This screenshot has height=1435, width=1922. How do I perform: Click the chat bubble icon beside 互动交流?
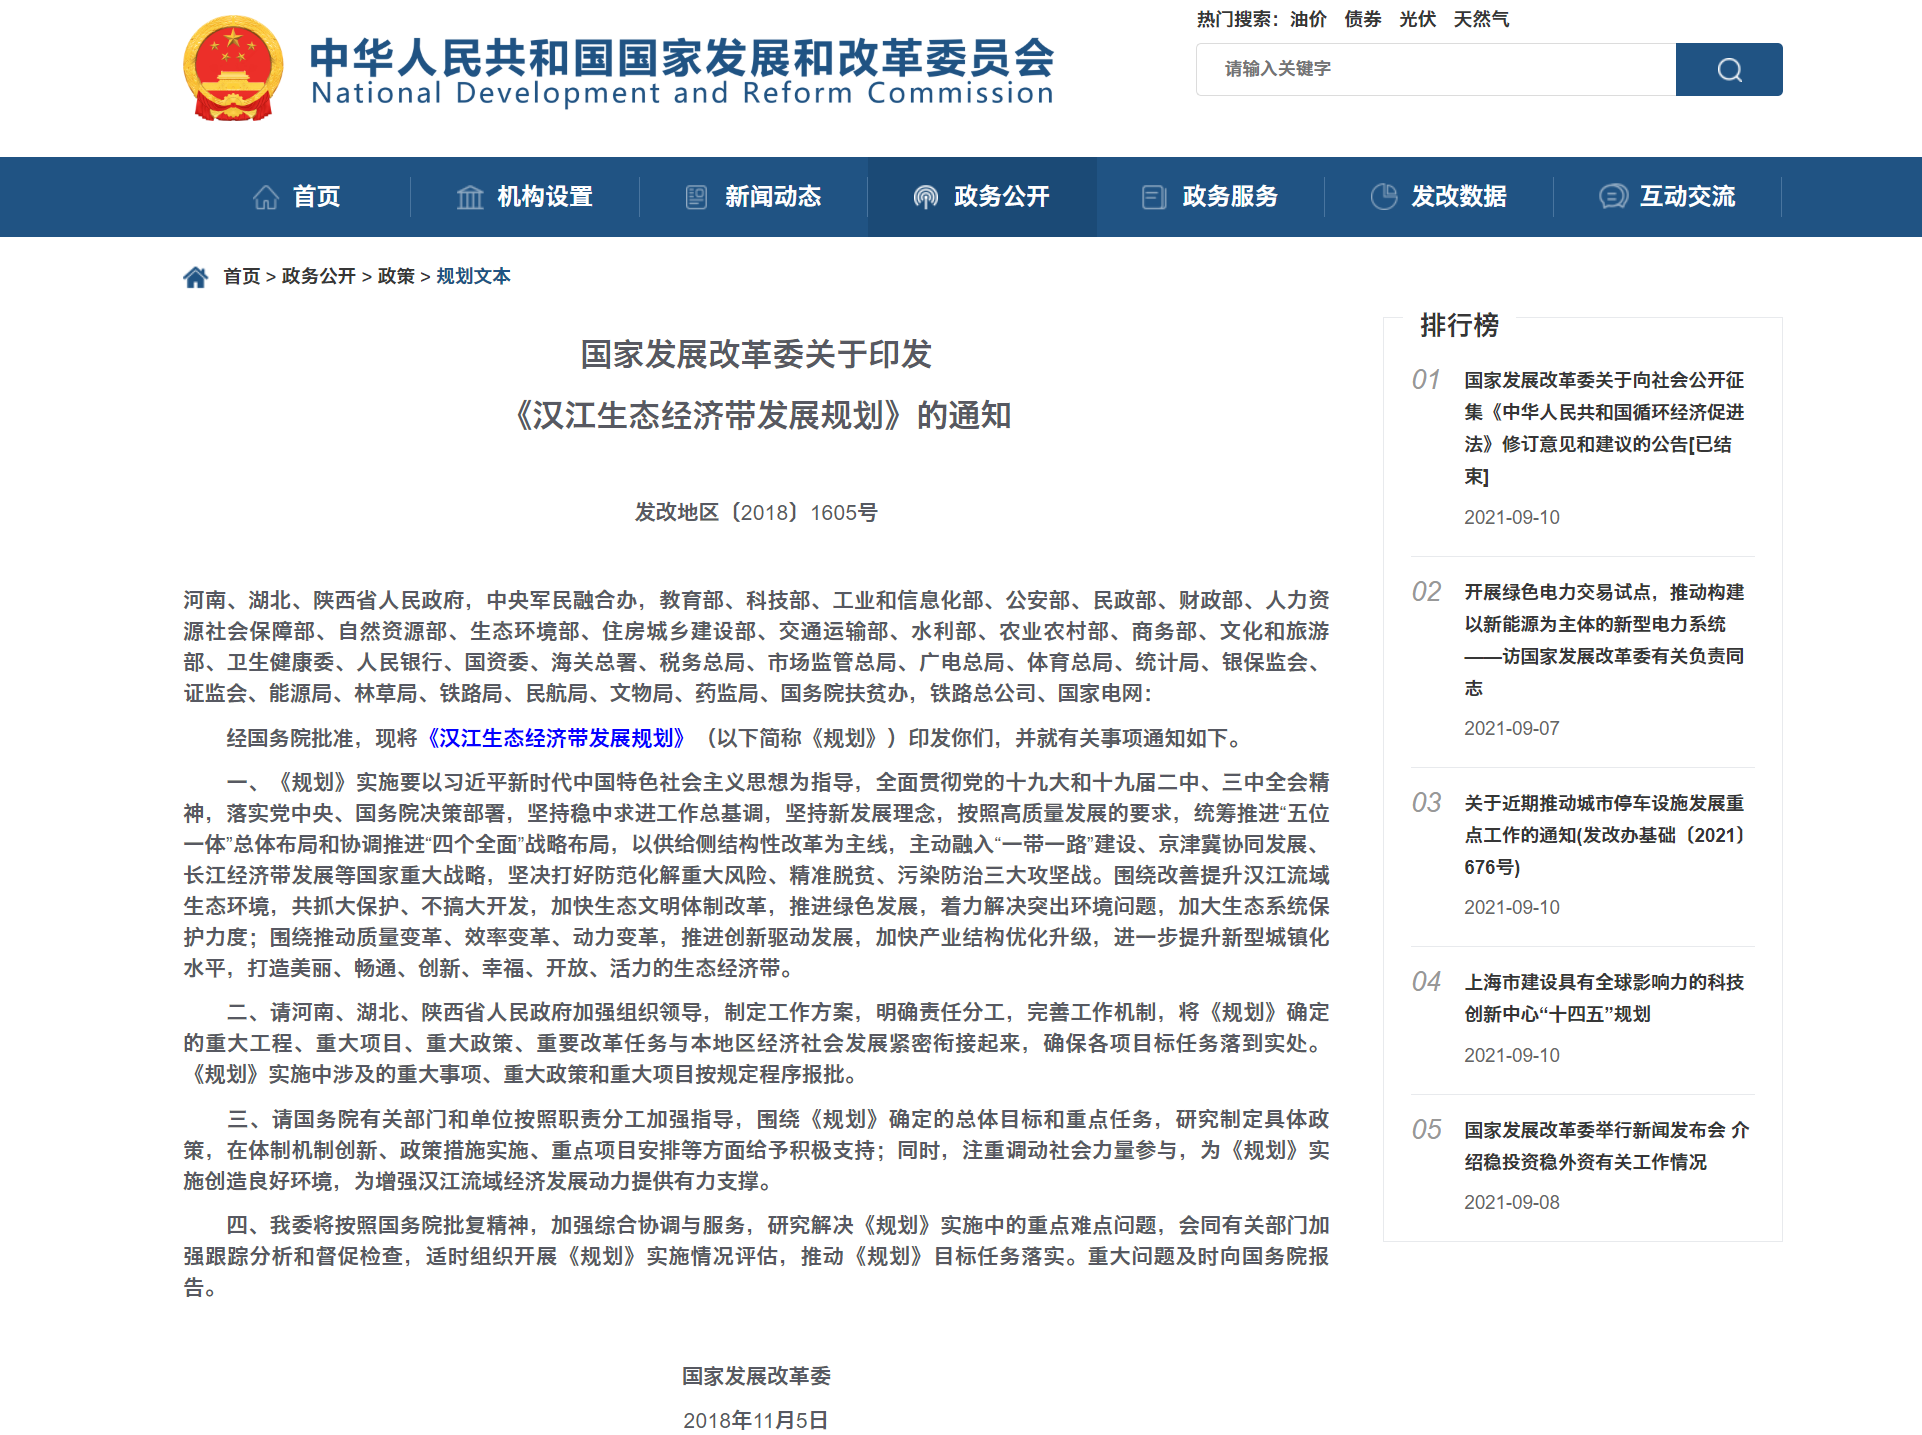[1612, 197]
